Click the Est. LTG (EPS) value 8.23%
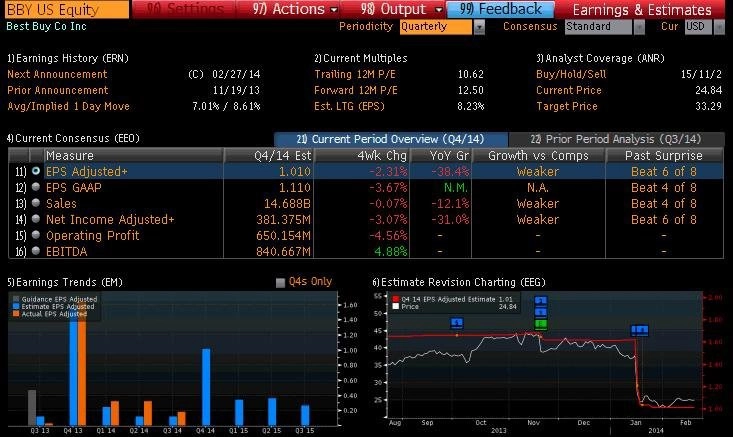The image size is (733, 437). 470,106
